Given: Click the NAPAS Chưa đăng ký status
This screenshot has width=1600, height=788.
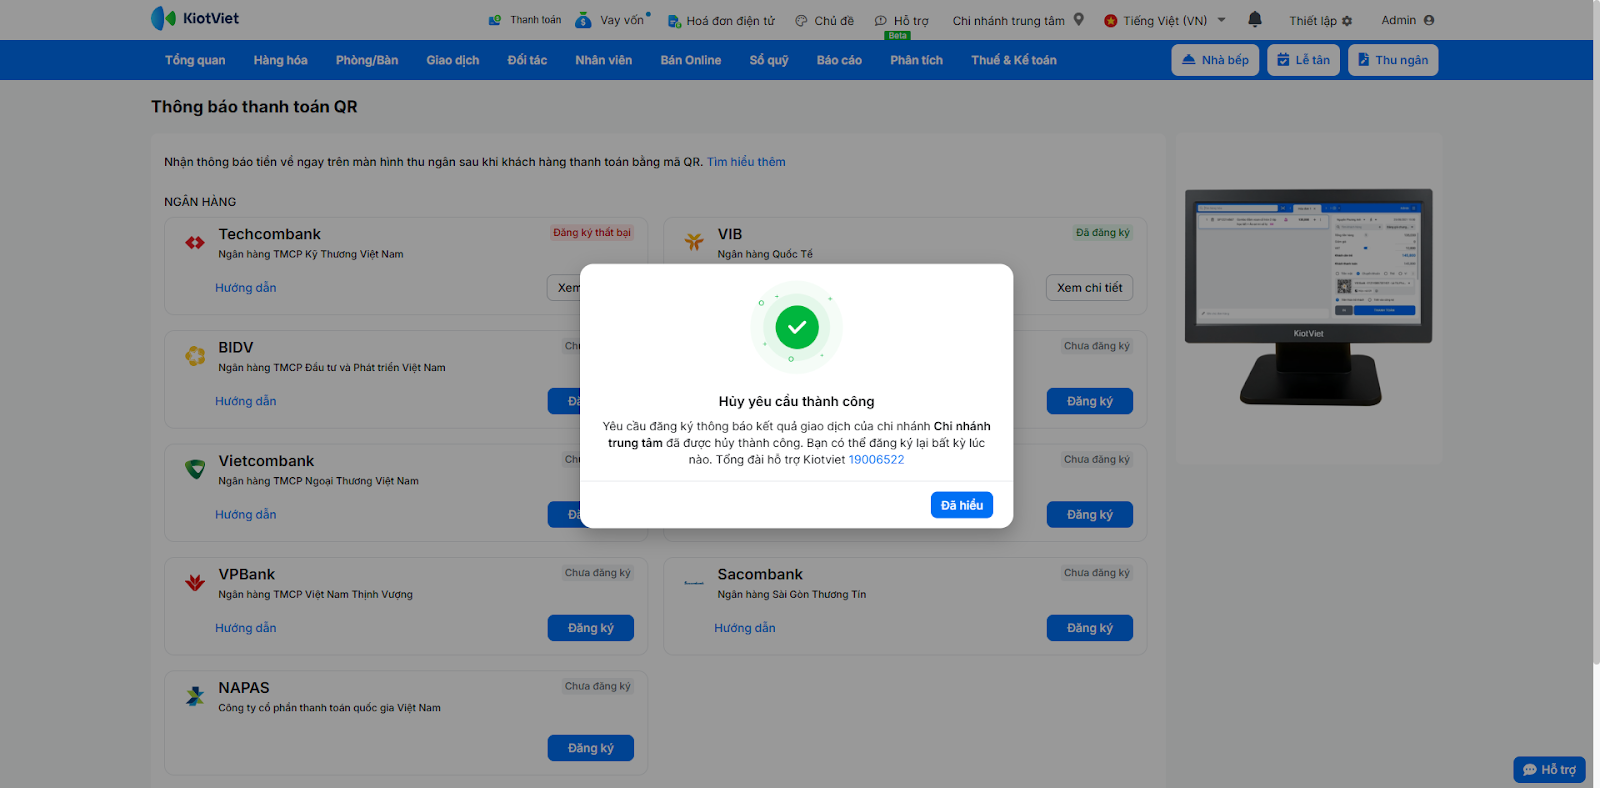Looking at the screenshot, I should click(598, 687).
